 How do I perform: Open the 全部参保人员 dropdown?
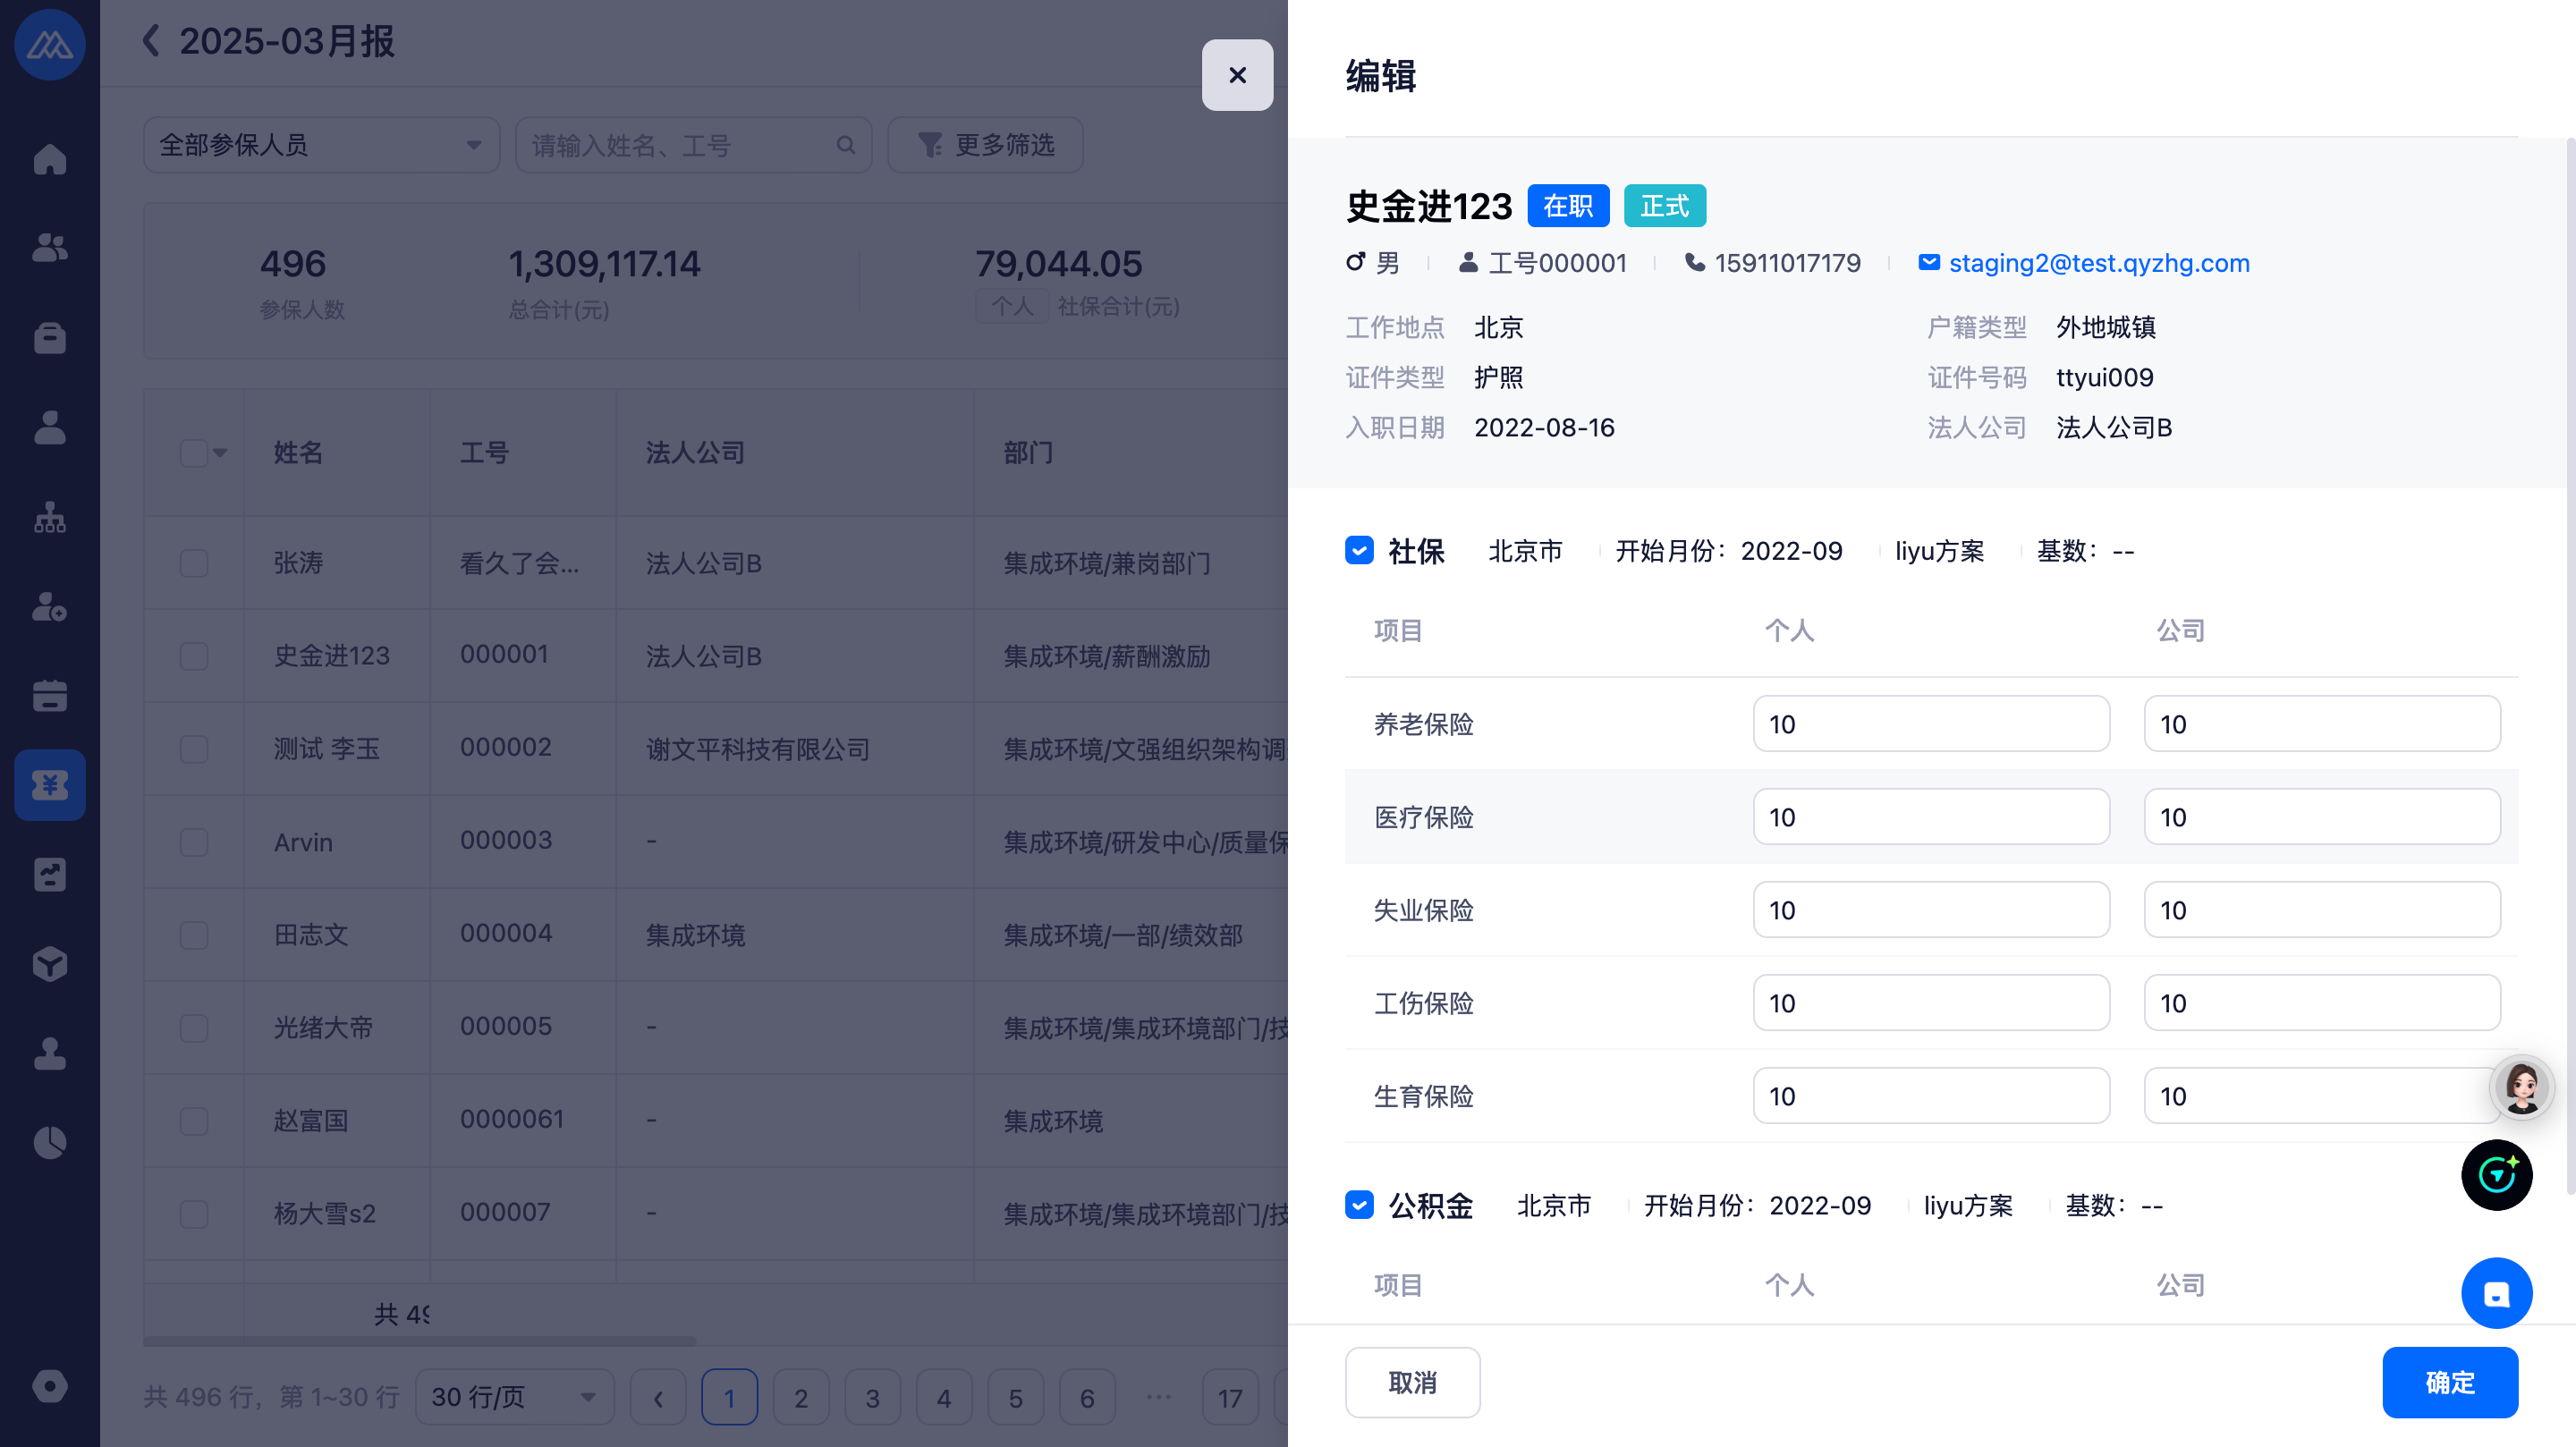coord(321,145)
